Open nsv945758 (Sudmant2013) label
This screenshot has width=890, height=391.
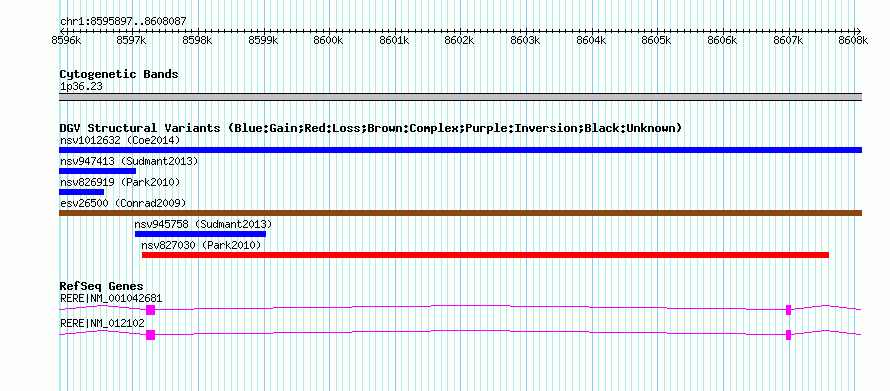pos(203,224)
